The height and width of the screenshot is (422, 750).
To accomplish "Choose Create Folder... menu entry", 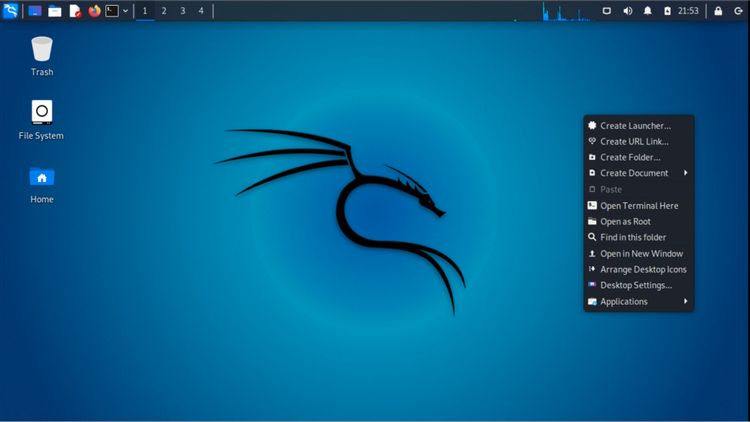I will point(639,157).
